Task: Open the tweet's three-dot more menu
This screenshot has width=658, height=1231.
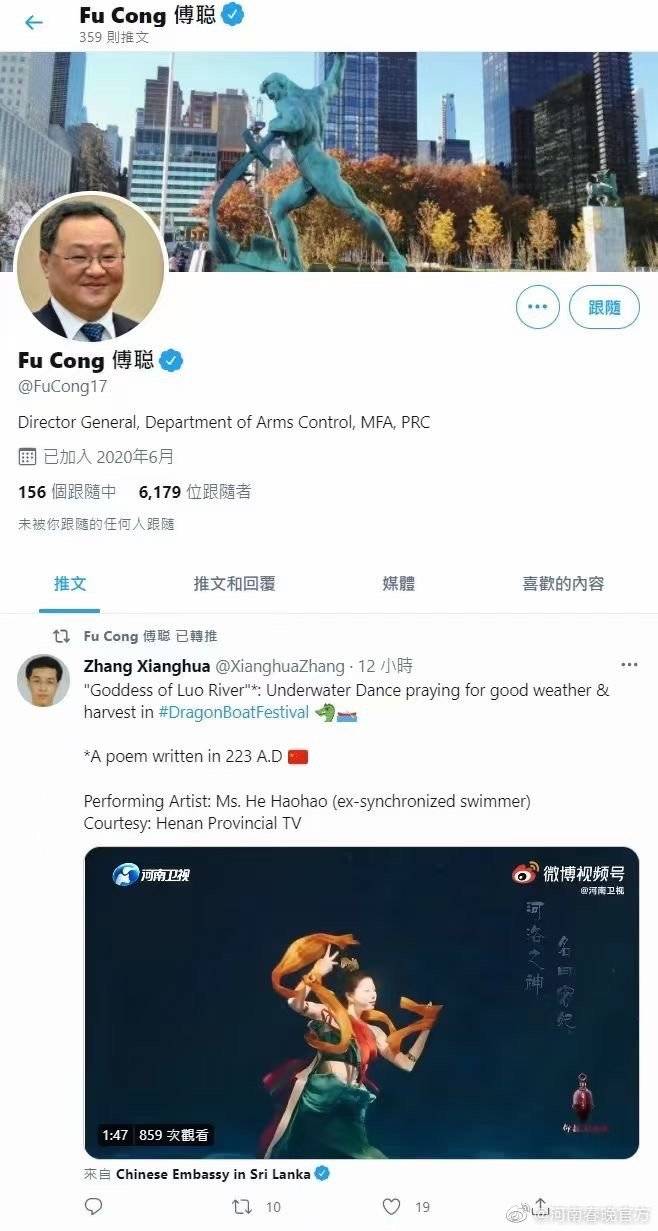Action: pos(629,665)
